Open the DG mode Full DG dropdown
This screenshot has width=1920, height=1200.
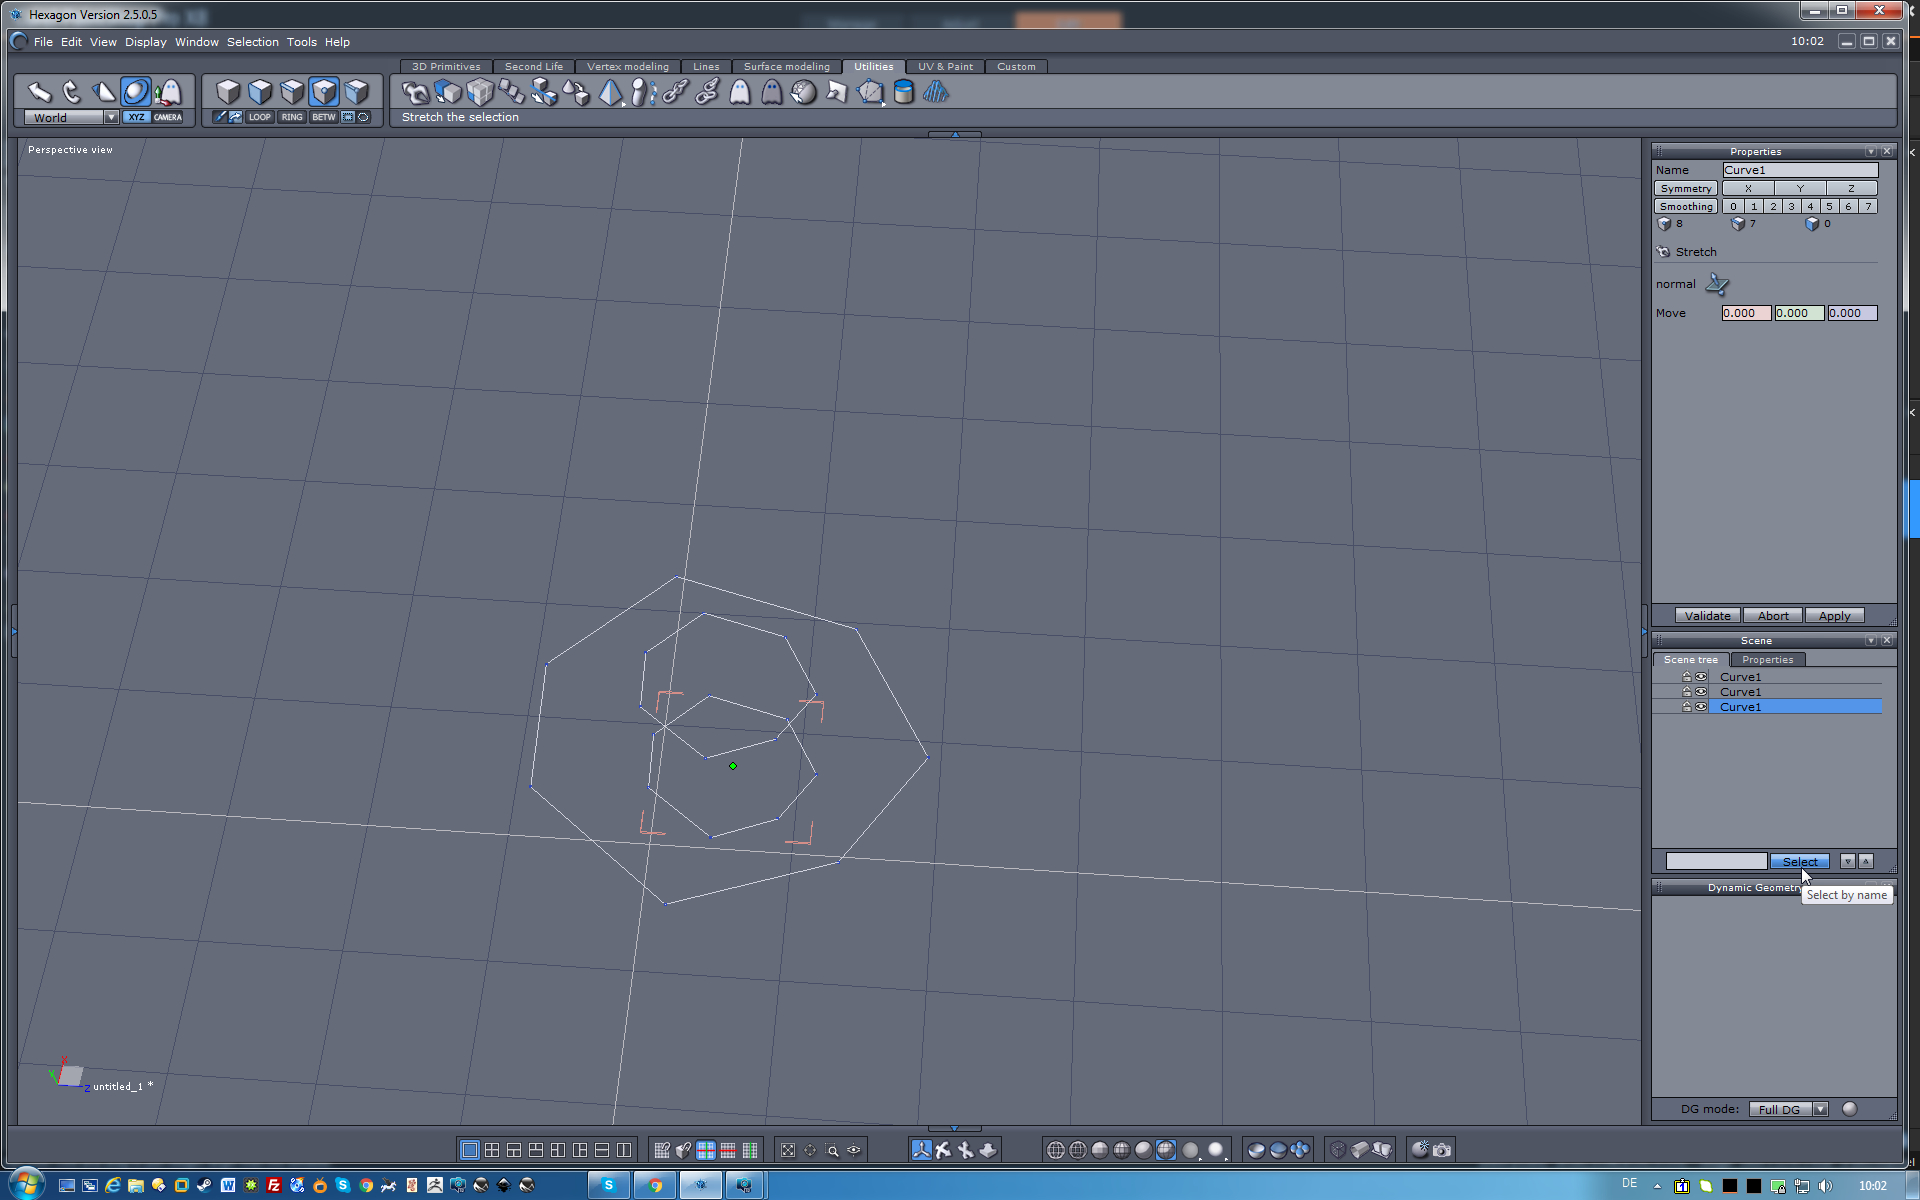click(1820, 1109)
